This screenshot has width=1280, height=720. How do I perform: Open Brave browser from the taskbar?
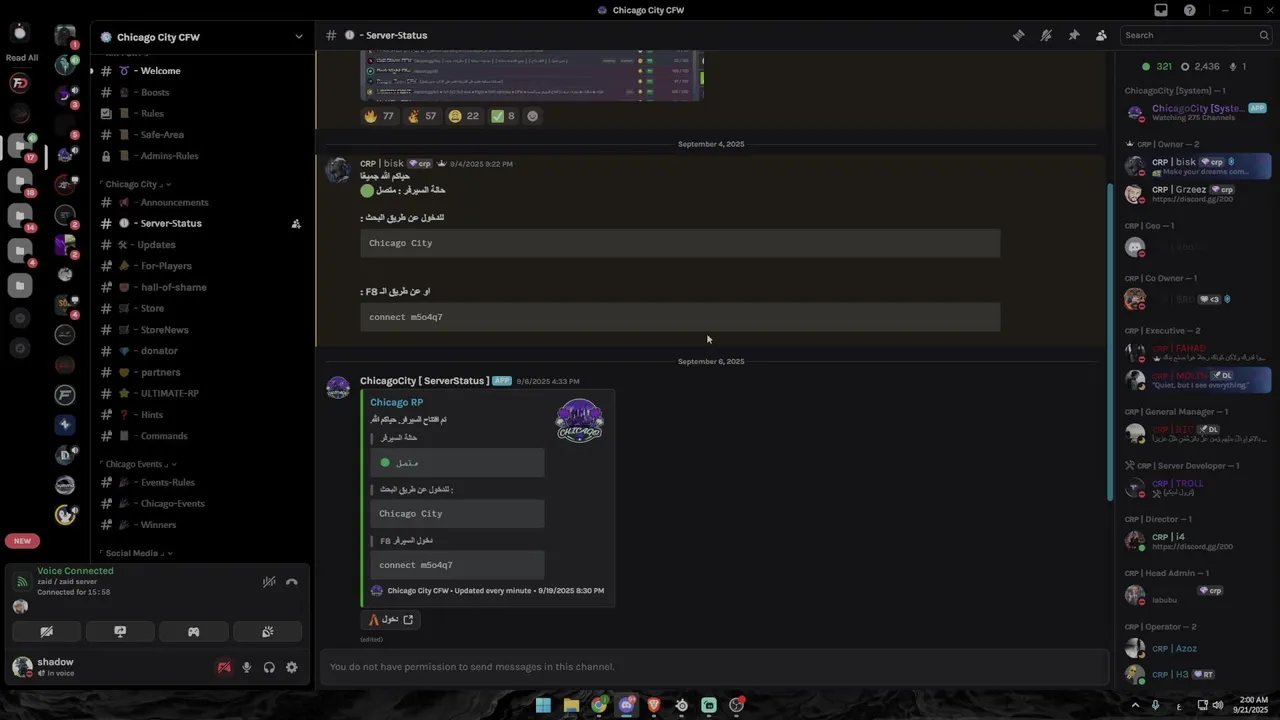click(654, 705)
